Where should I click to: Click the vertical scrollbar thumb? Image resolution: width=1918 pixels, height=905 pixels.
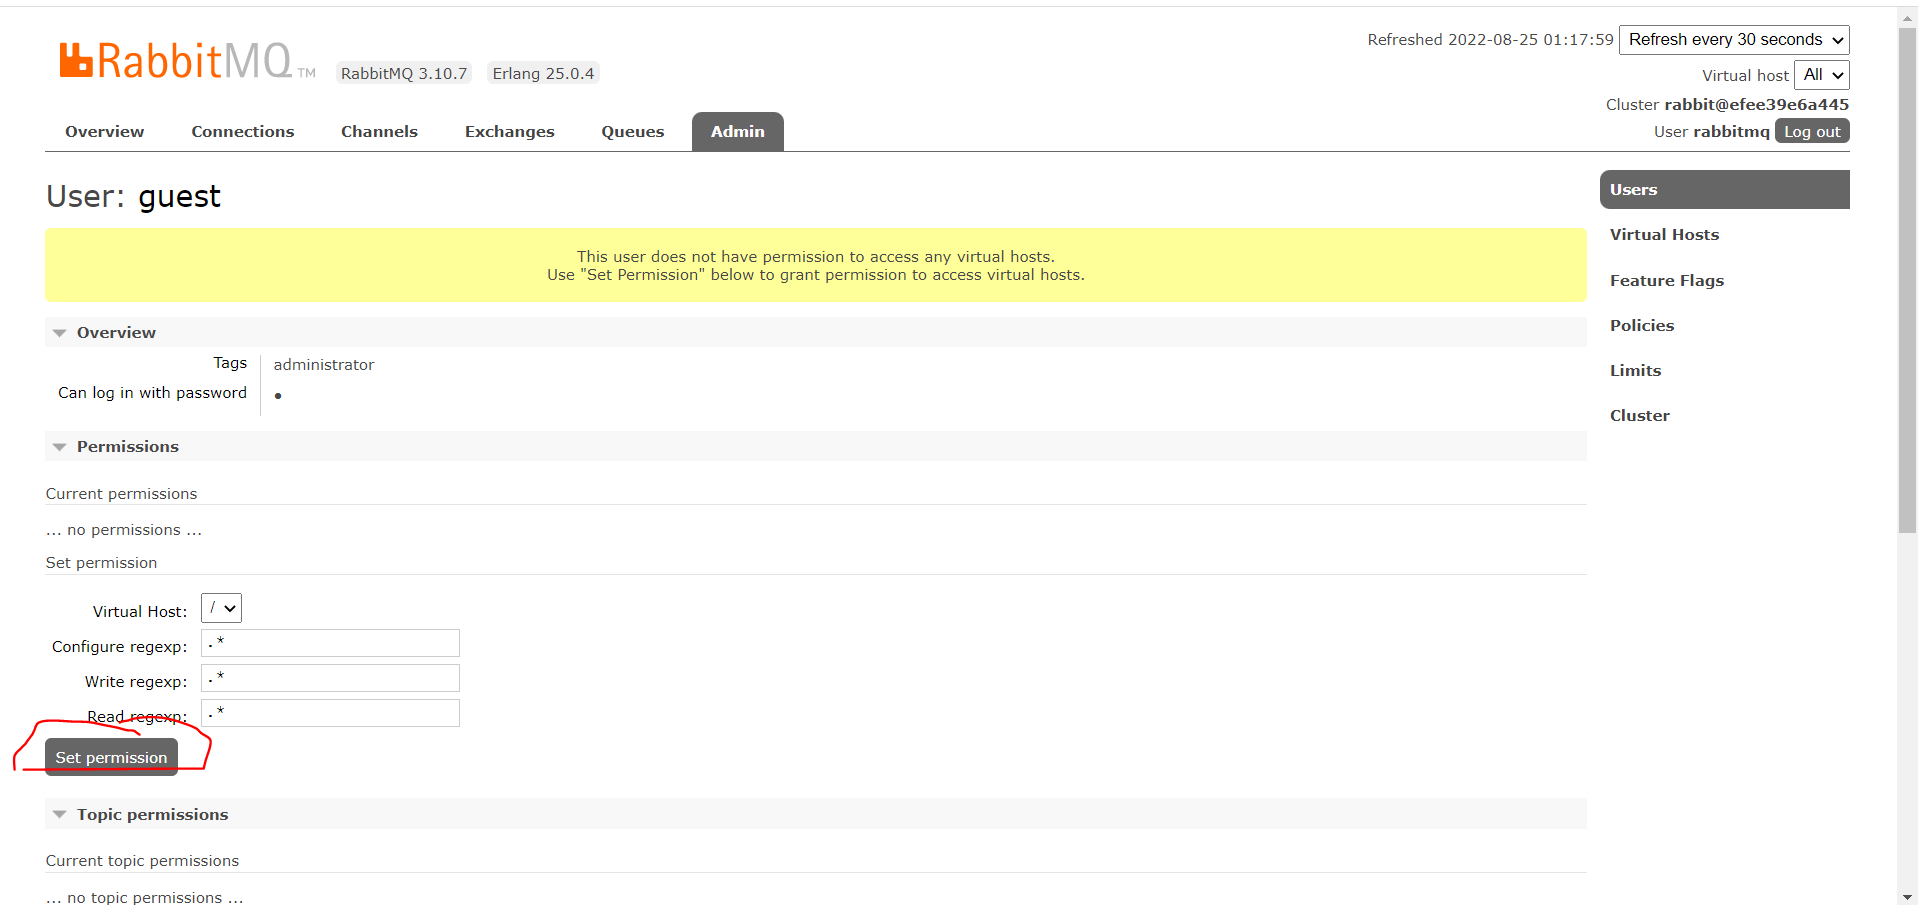[1907, 280]
